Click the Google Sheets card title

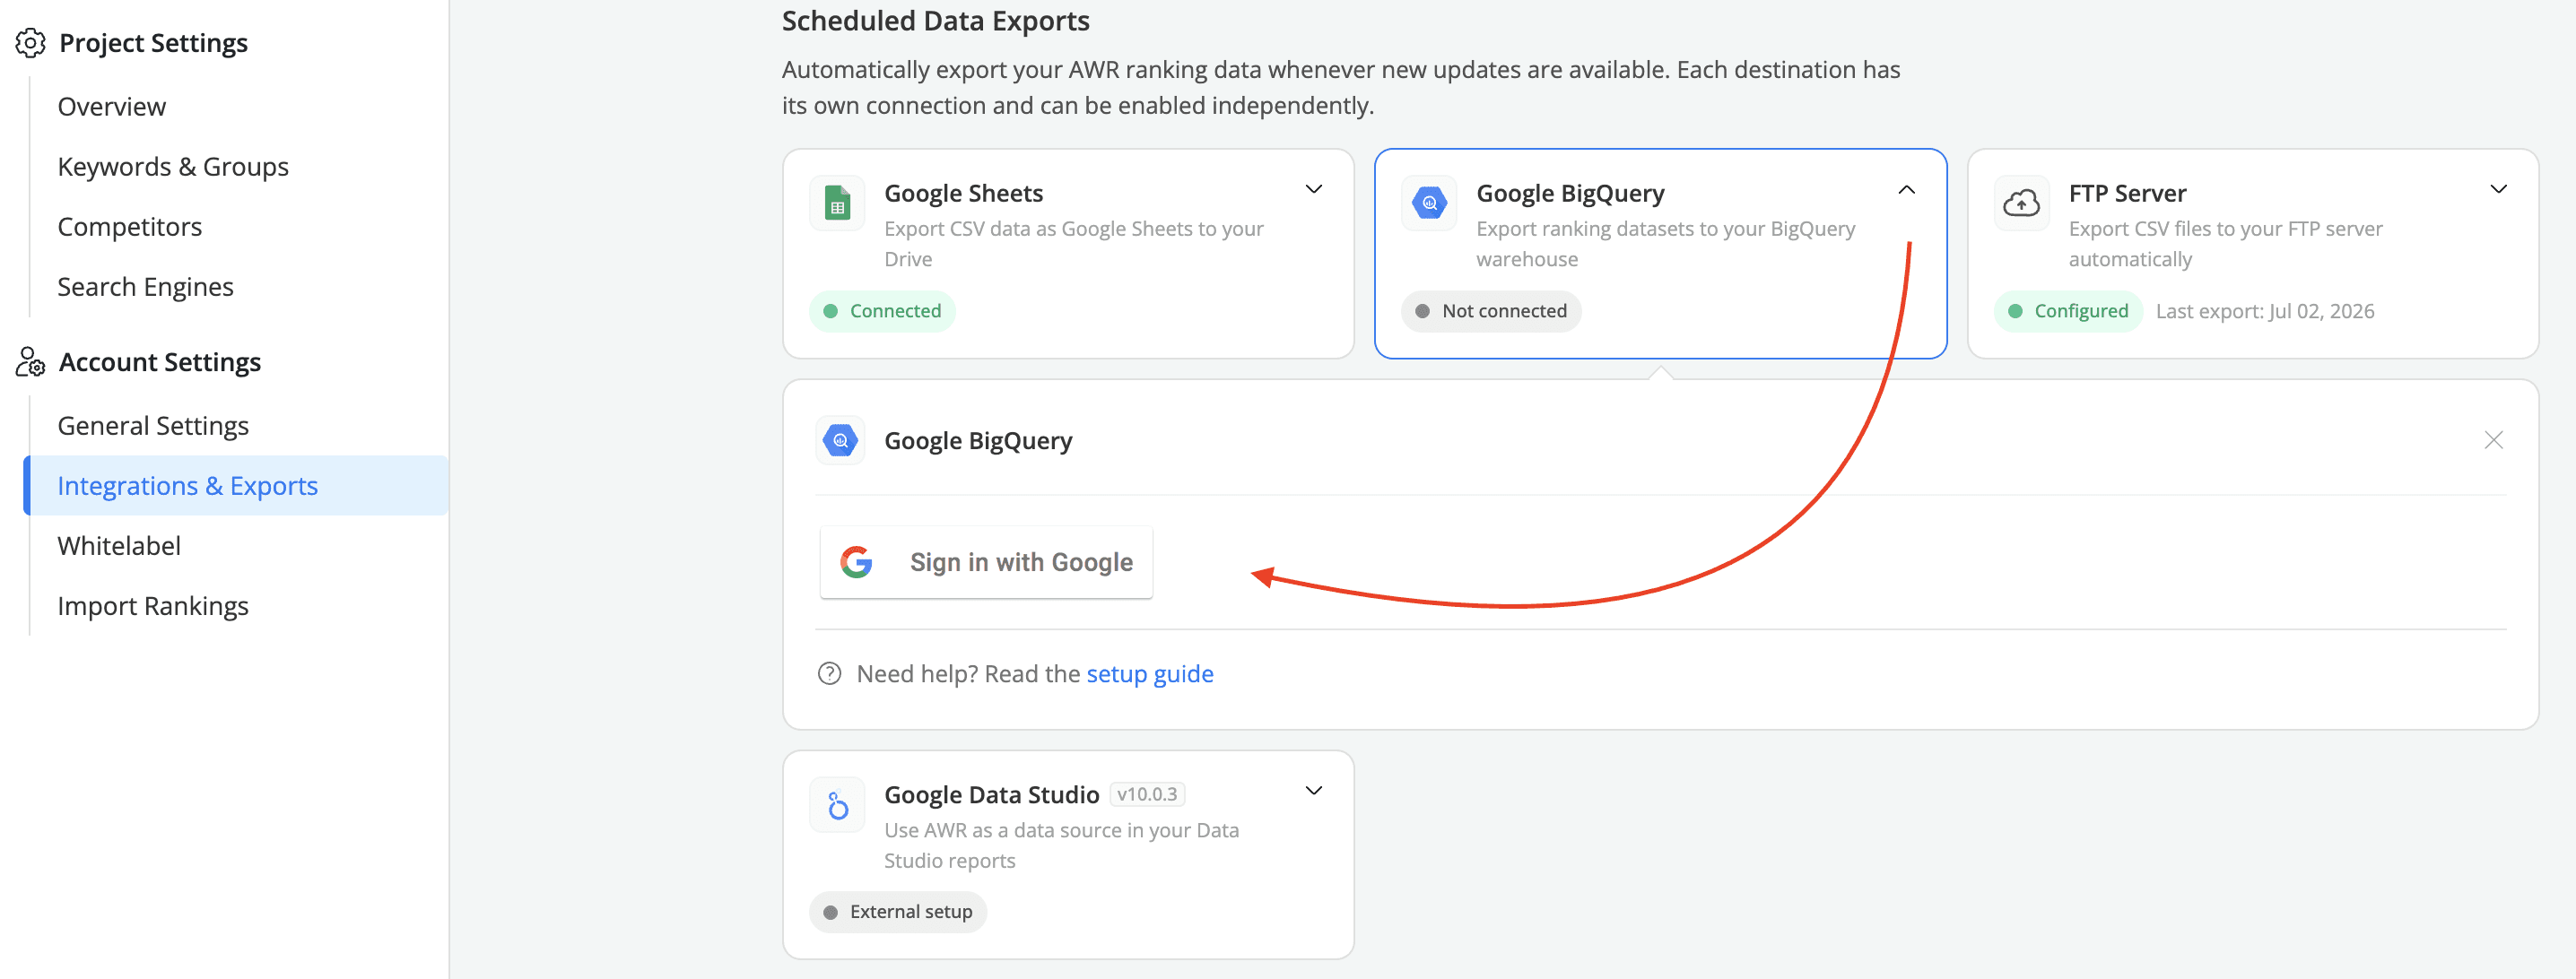tap(964, 193)
